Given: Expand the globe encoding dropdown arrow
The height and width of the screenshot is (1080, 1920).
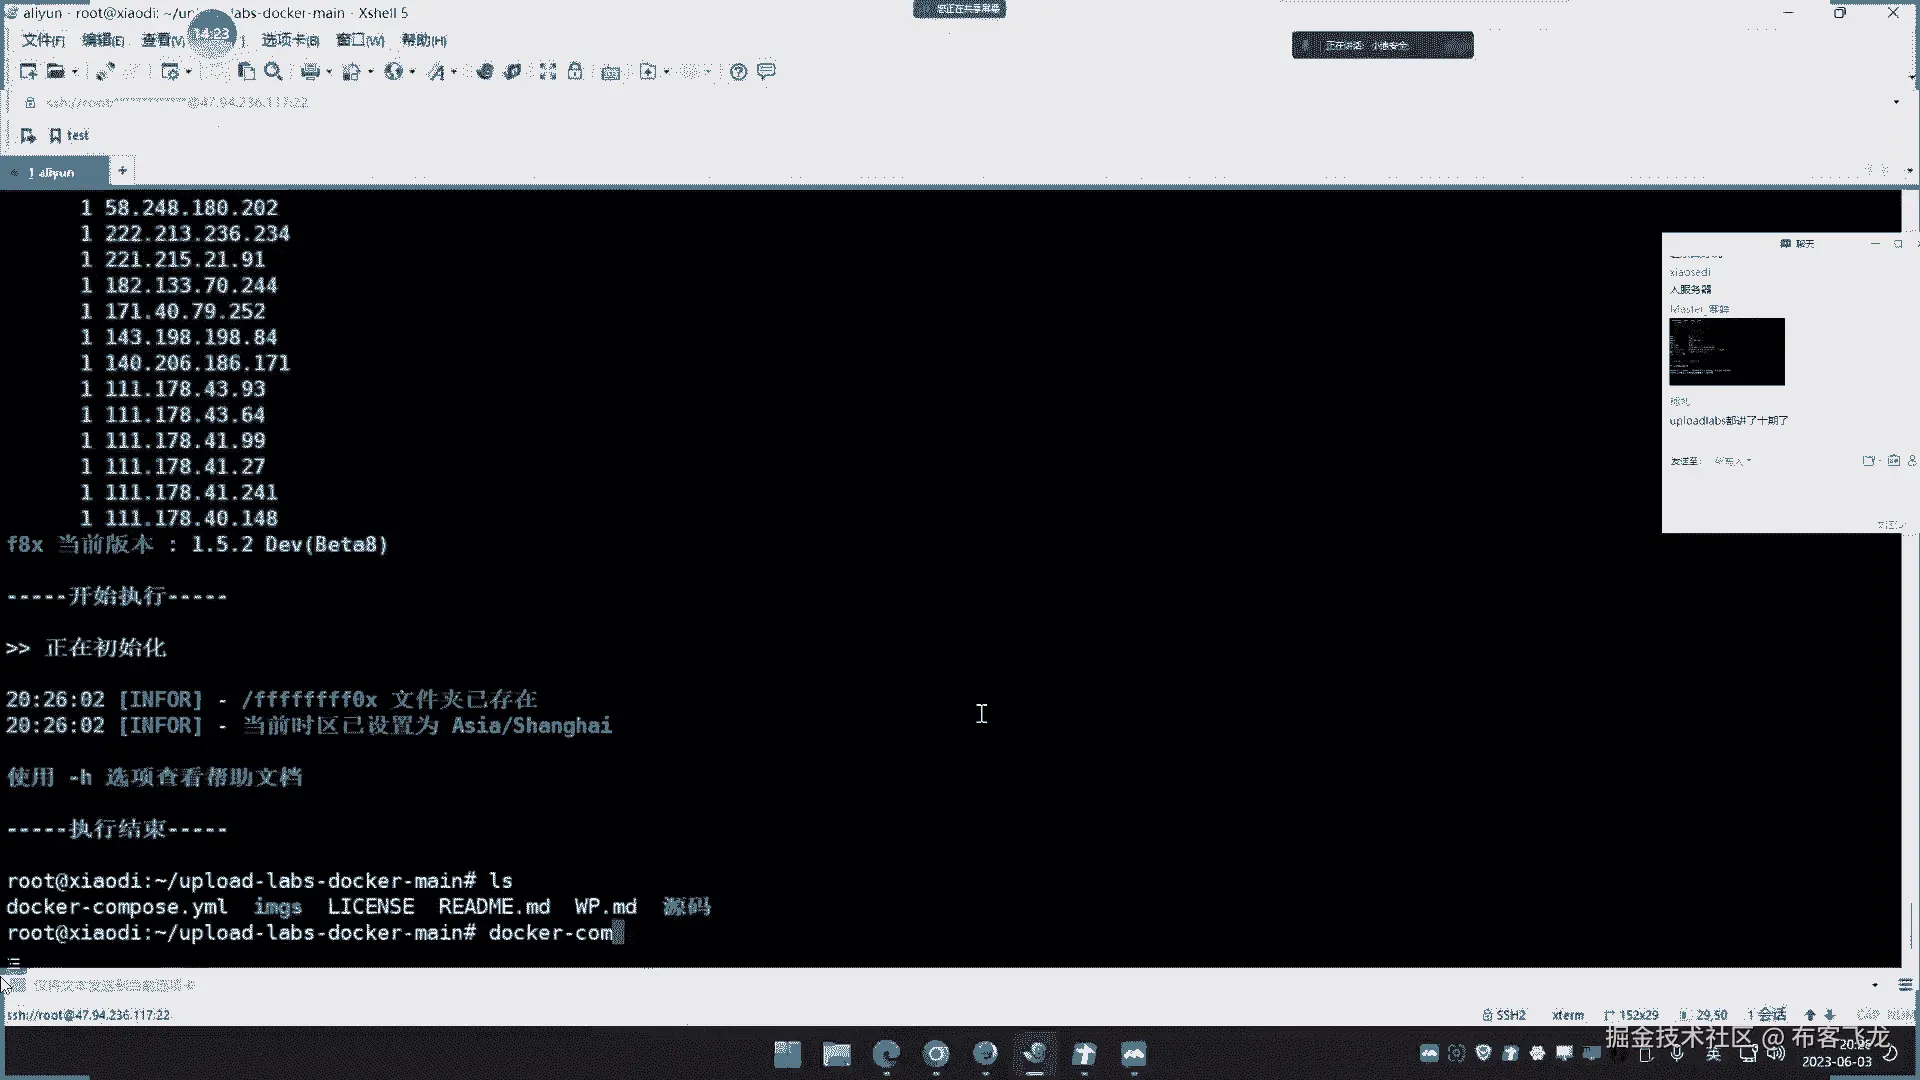Looking at the screenshot, I should click(x=412, y=72).
